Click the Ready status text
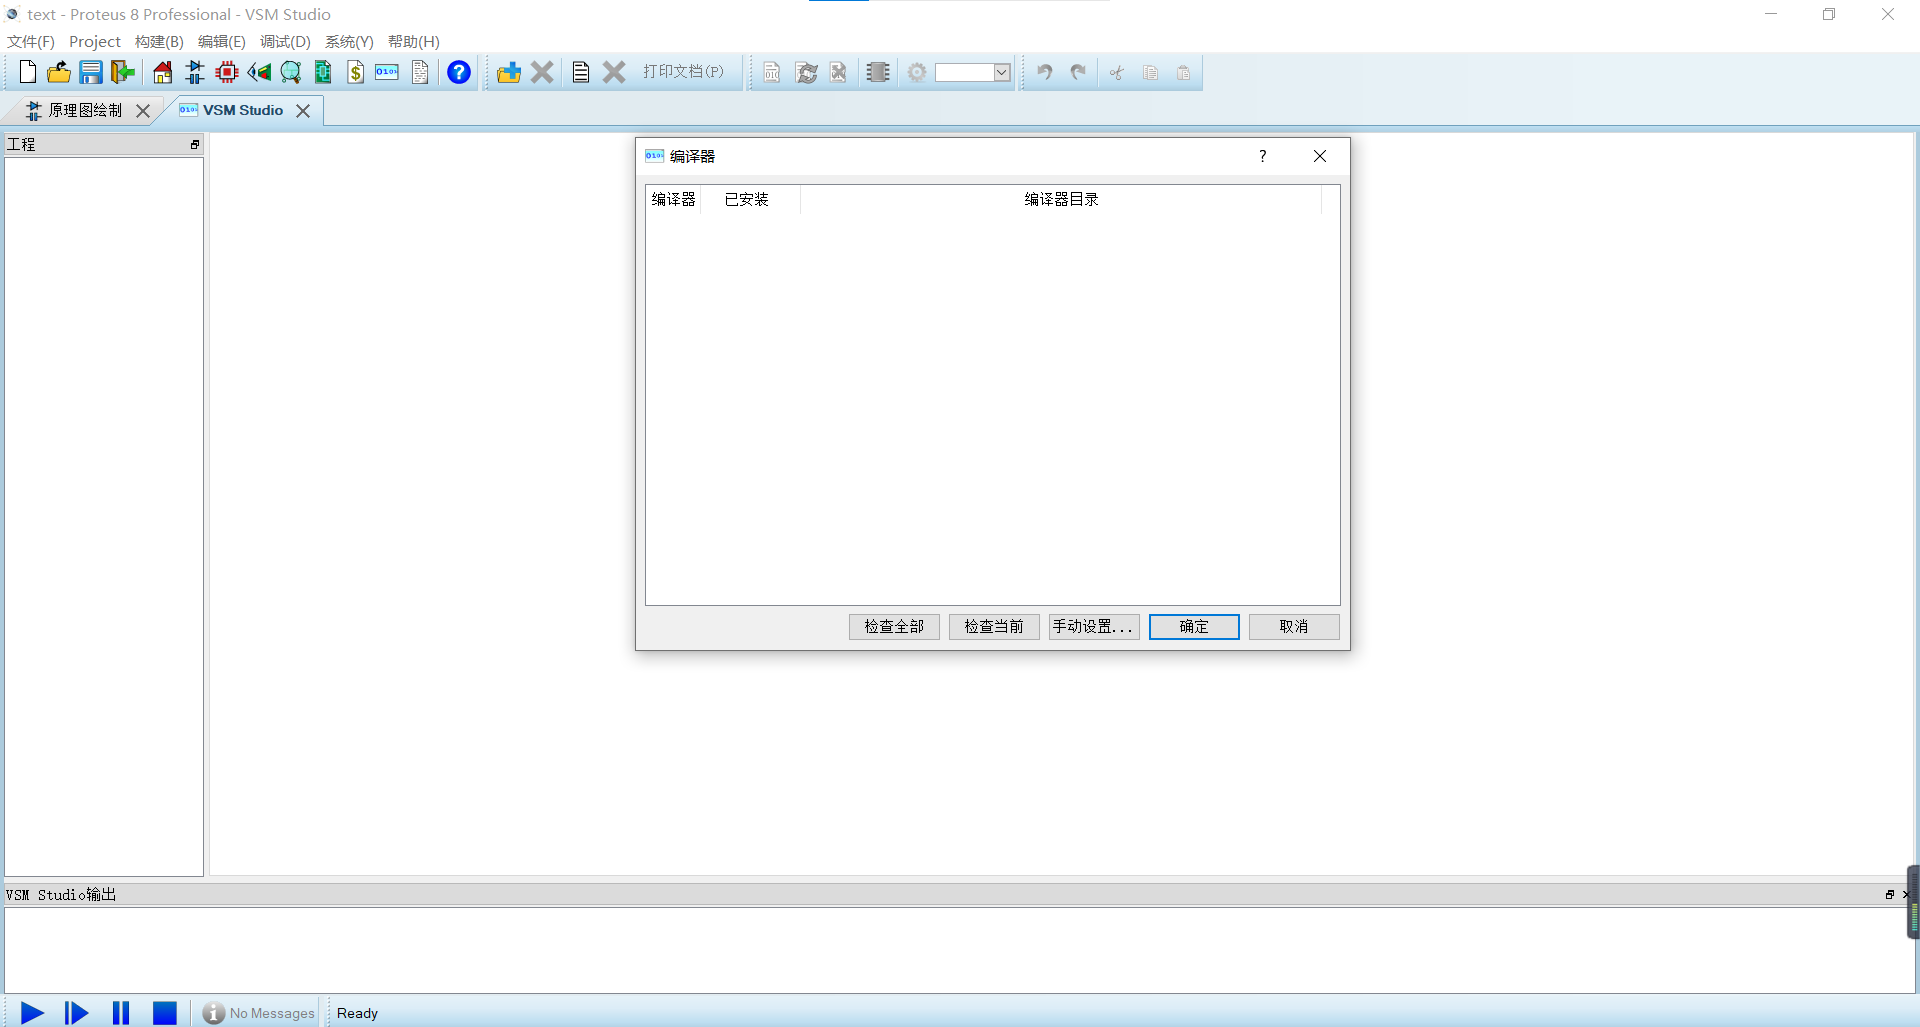The width and height of the screenshot is (1920, 1027). tap(357, 1013)
